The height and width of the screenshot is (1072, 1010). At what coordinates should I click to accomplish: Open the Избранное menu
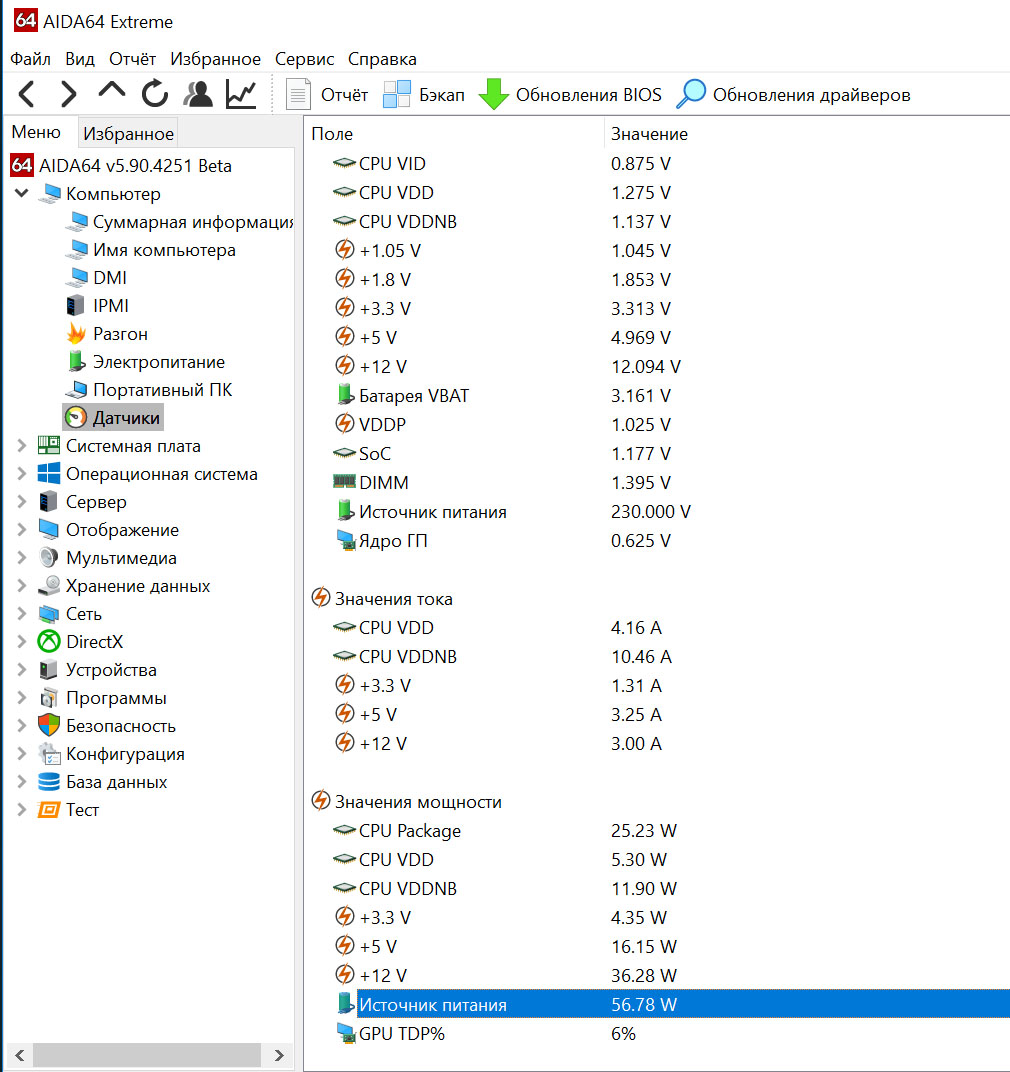[215, 59]
